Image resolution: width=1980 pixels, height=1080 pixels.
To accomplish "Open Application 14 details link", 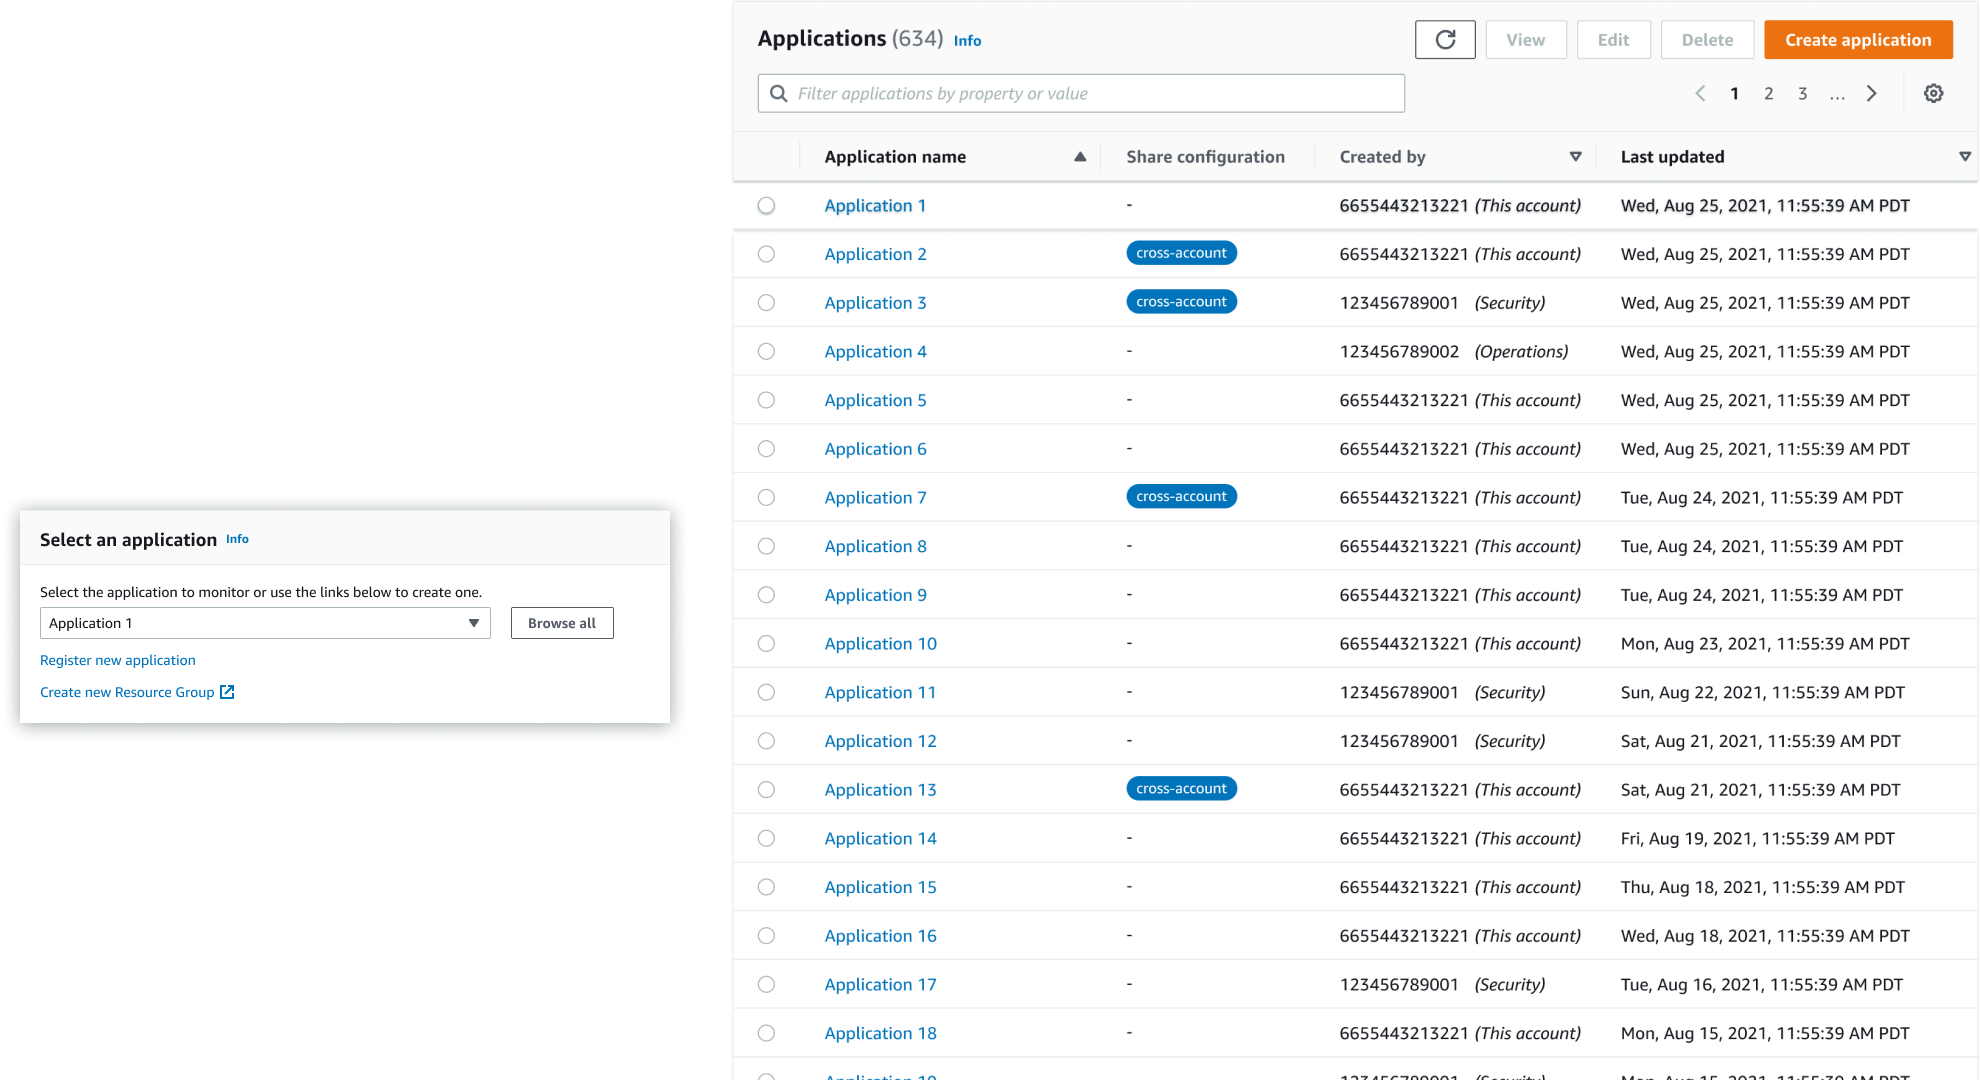I will click(x=880, y=838).
